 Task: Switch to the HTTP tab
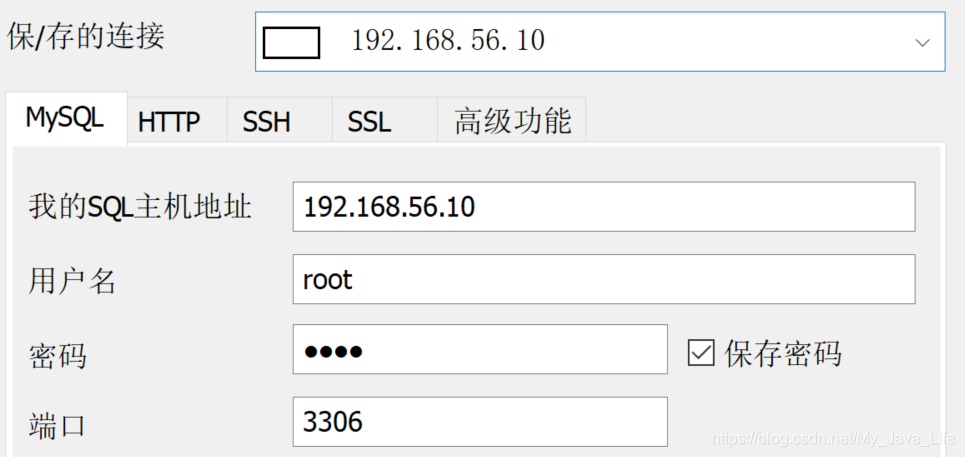[x=177, y=121]
